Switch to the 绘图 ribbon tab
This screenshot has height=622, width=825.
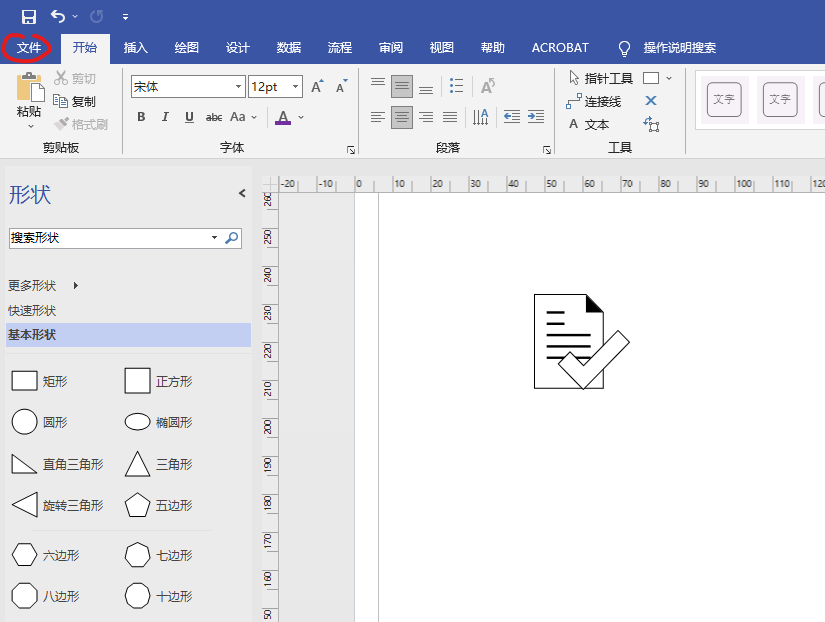pyautogui.click(x=187, y=48)
